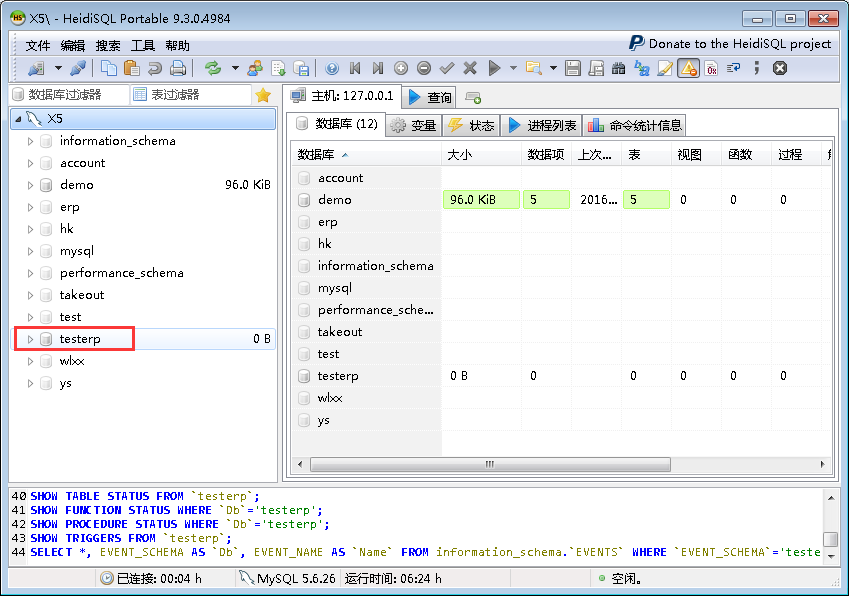This screenshot has height=596, width=849.
Task: Collapse the X5 session tree node
Action: [18, 119]
